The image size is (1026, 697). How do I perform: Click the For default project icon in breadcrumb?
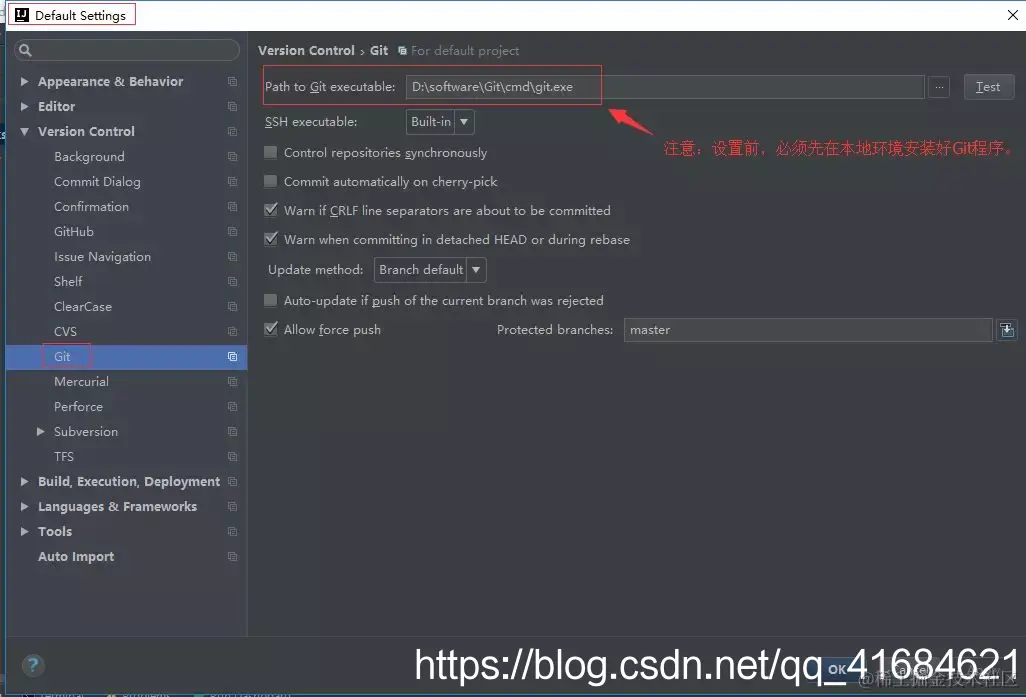click(x=402, y=50)
